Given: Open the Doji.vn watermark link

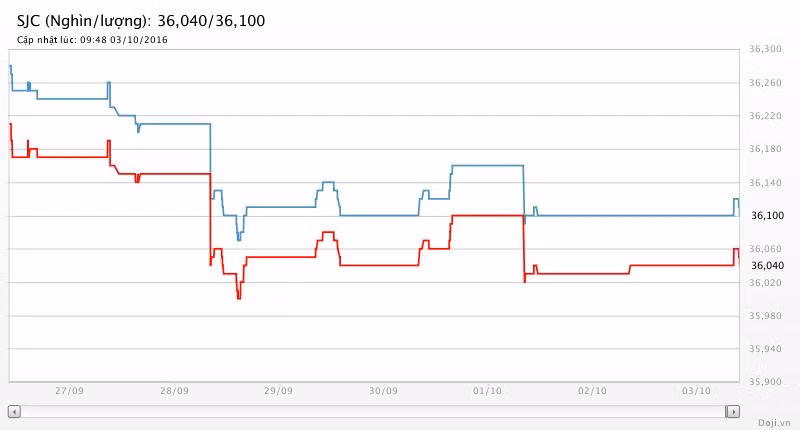Looking at the screenshot, I should point(773,422).
